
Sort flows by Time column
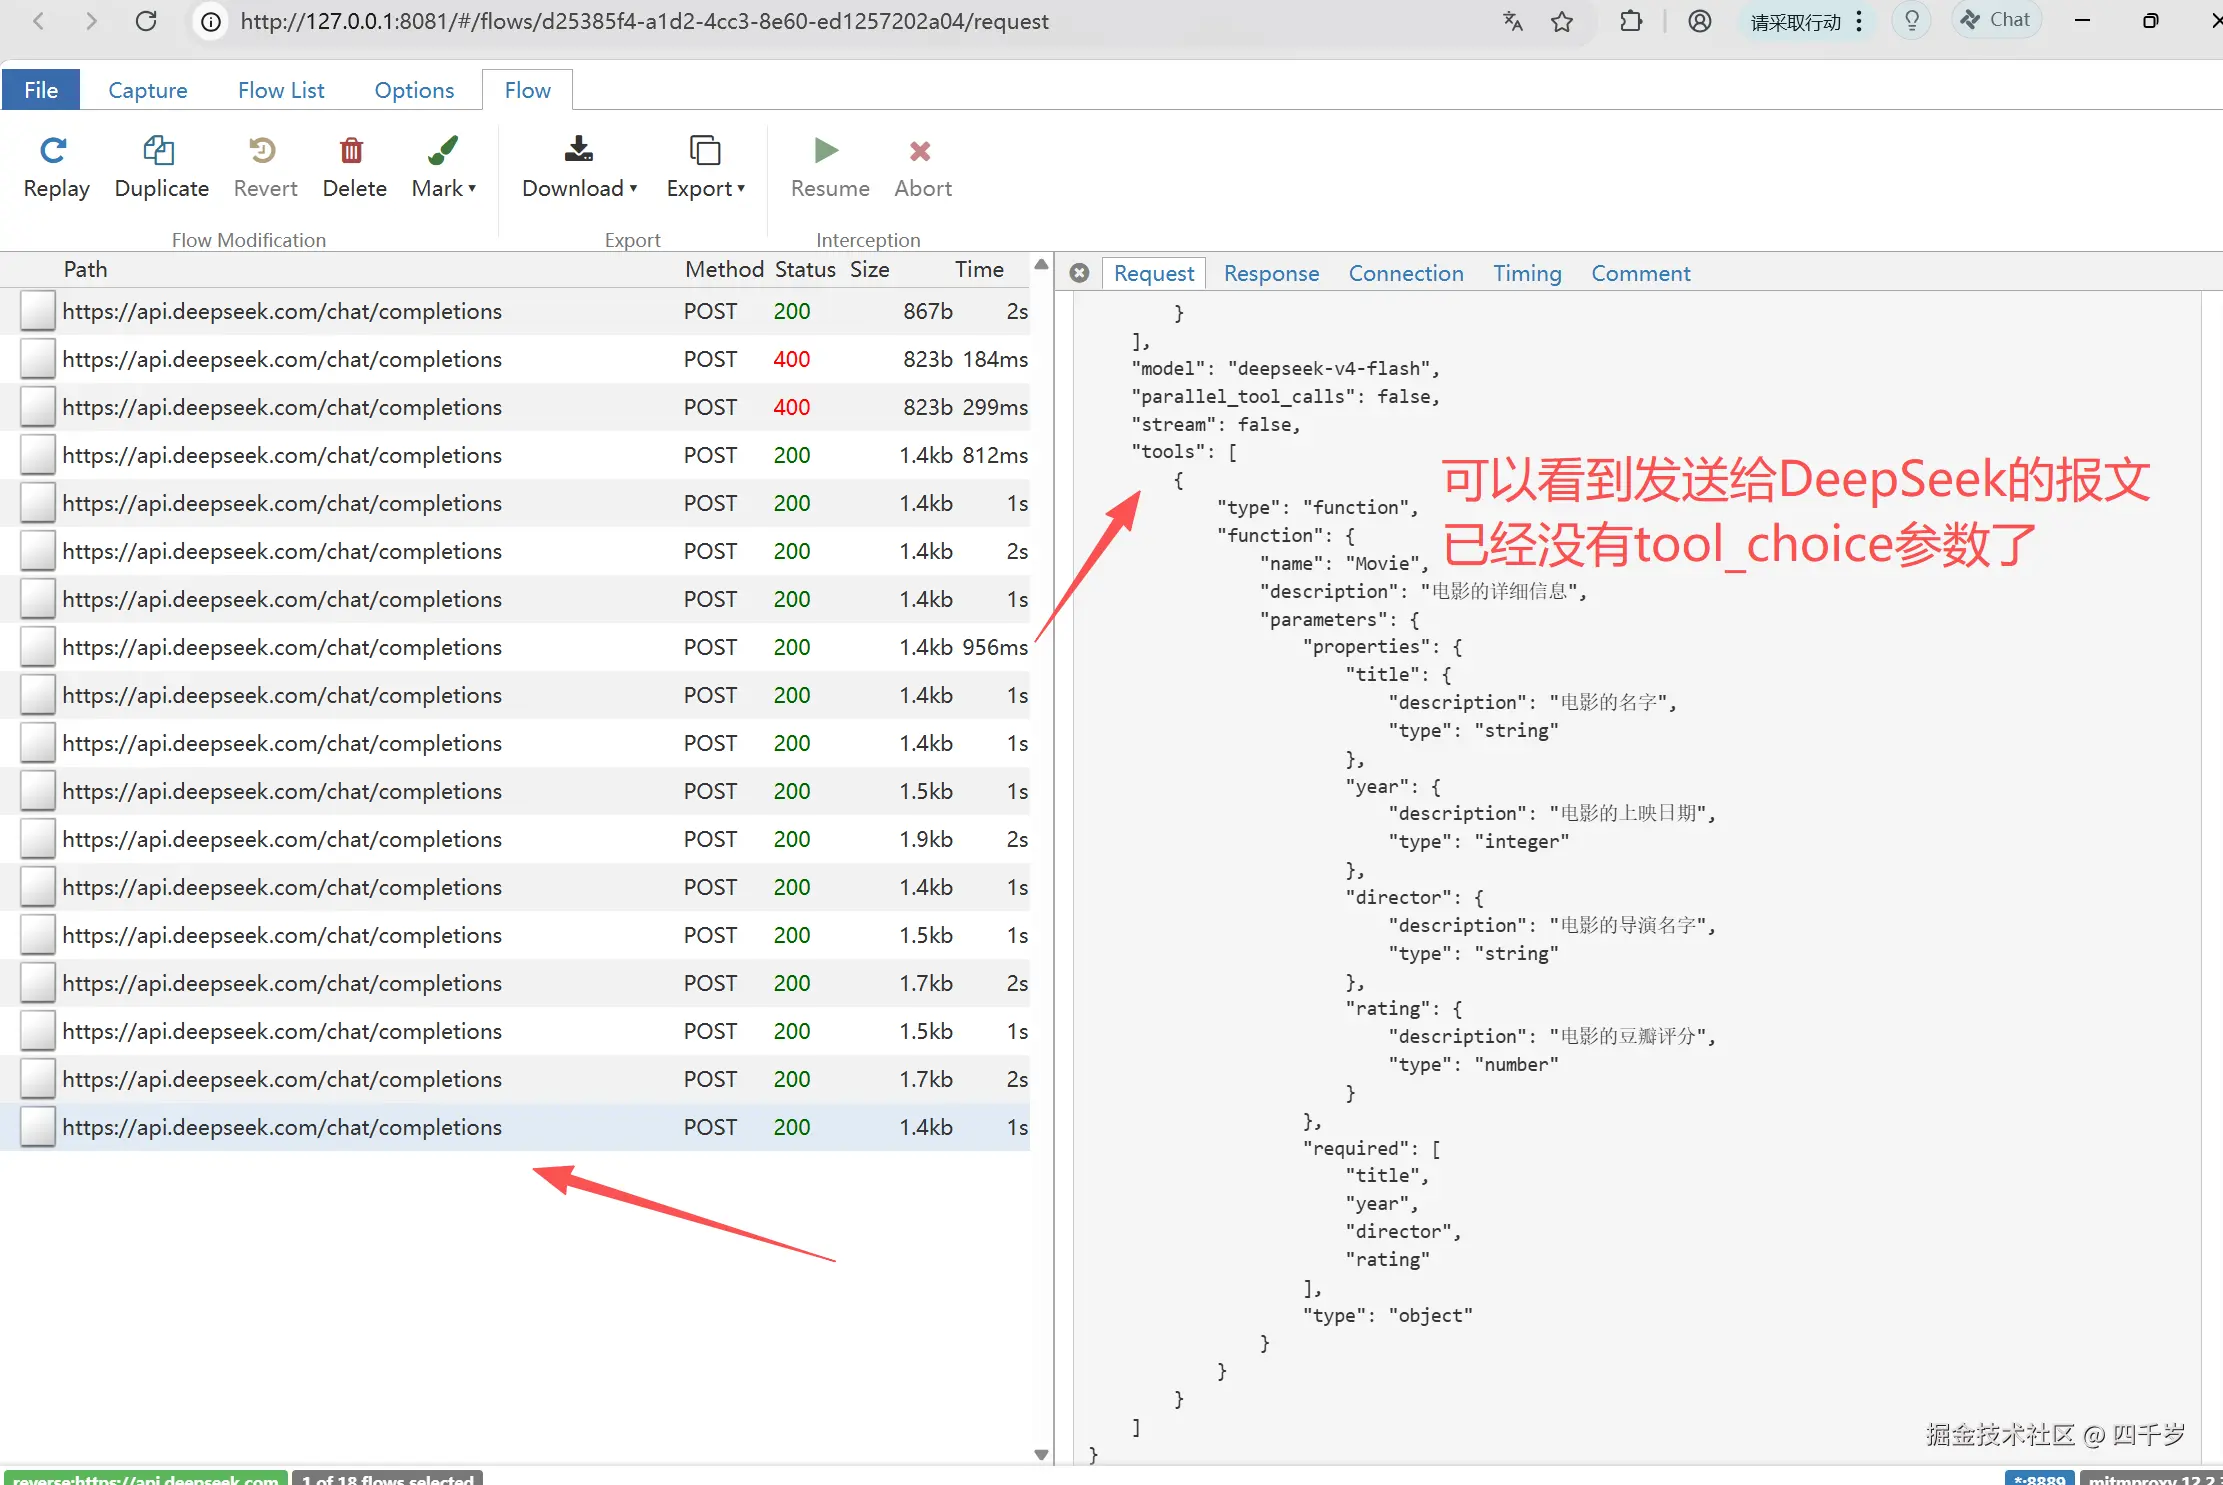pyautogui.click(x=979, y=269)
